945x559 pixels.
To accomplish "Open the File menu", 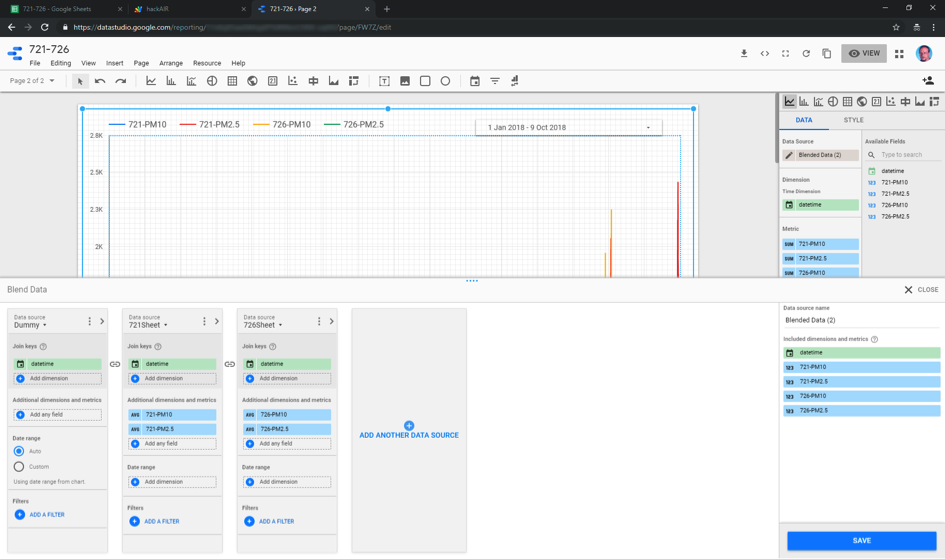I will point(35,63).
